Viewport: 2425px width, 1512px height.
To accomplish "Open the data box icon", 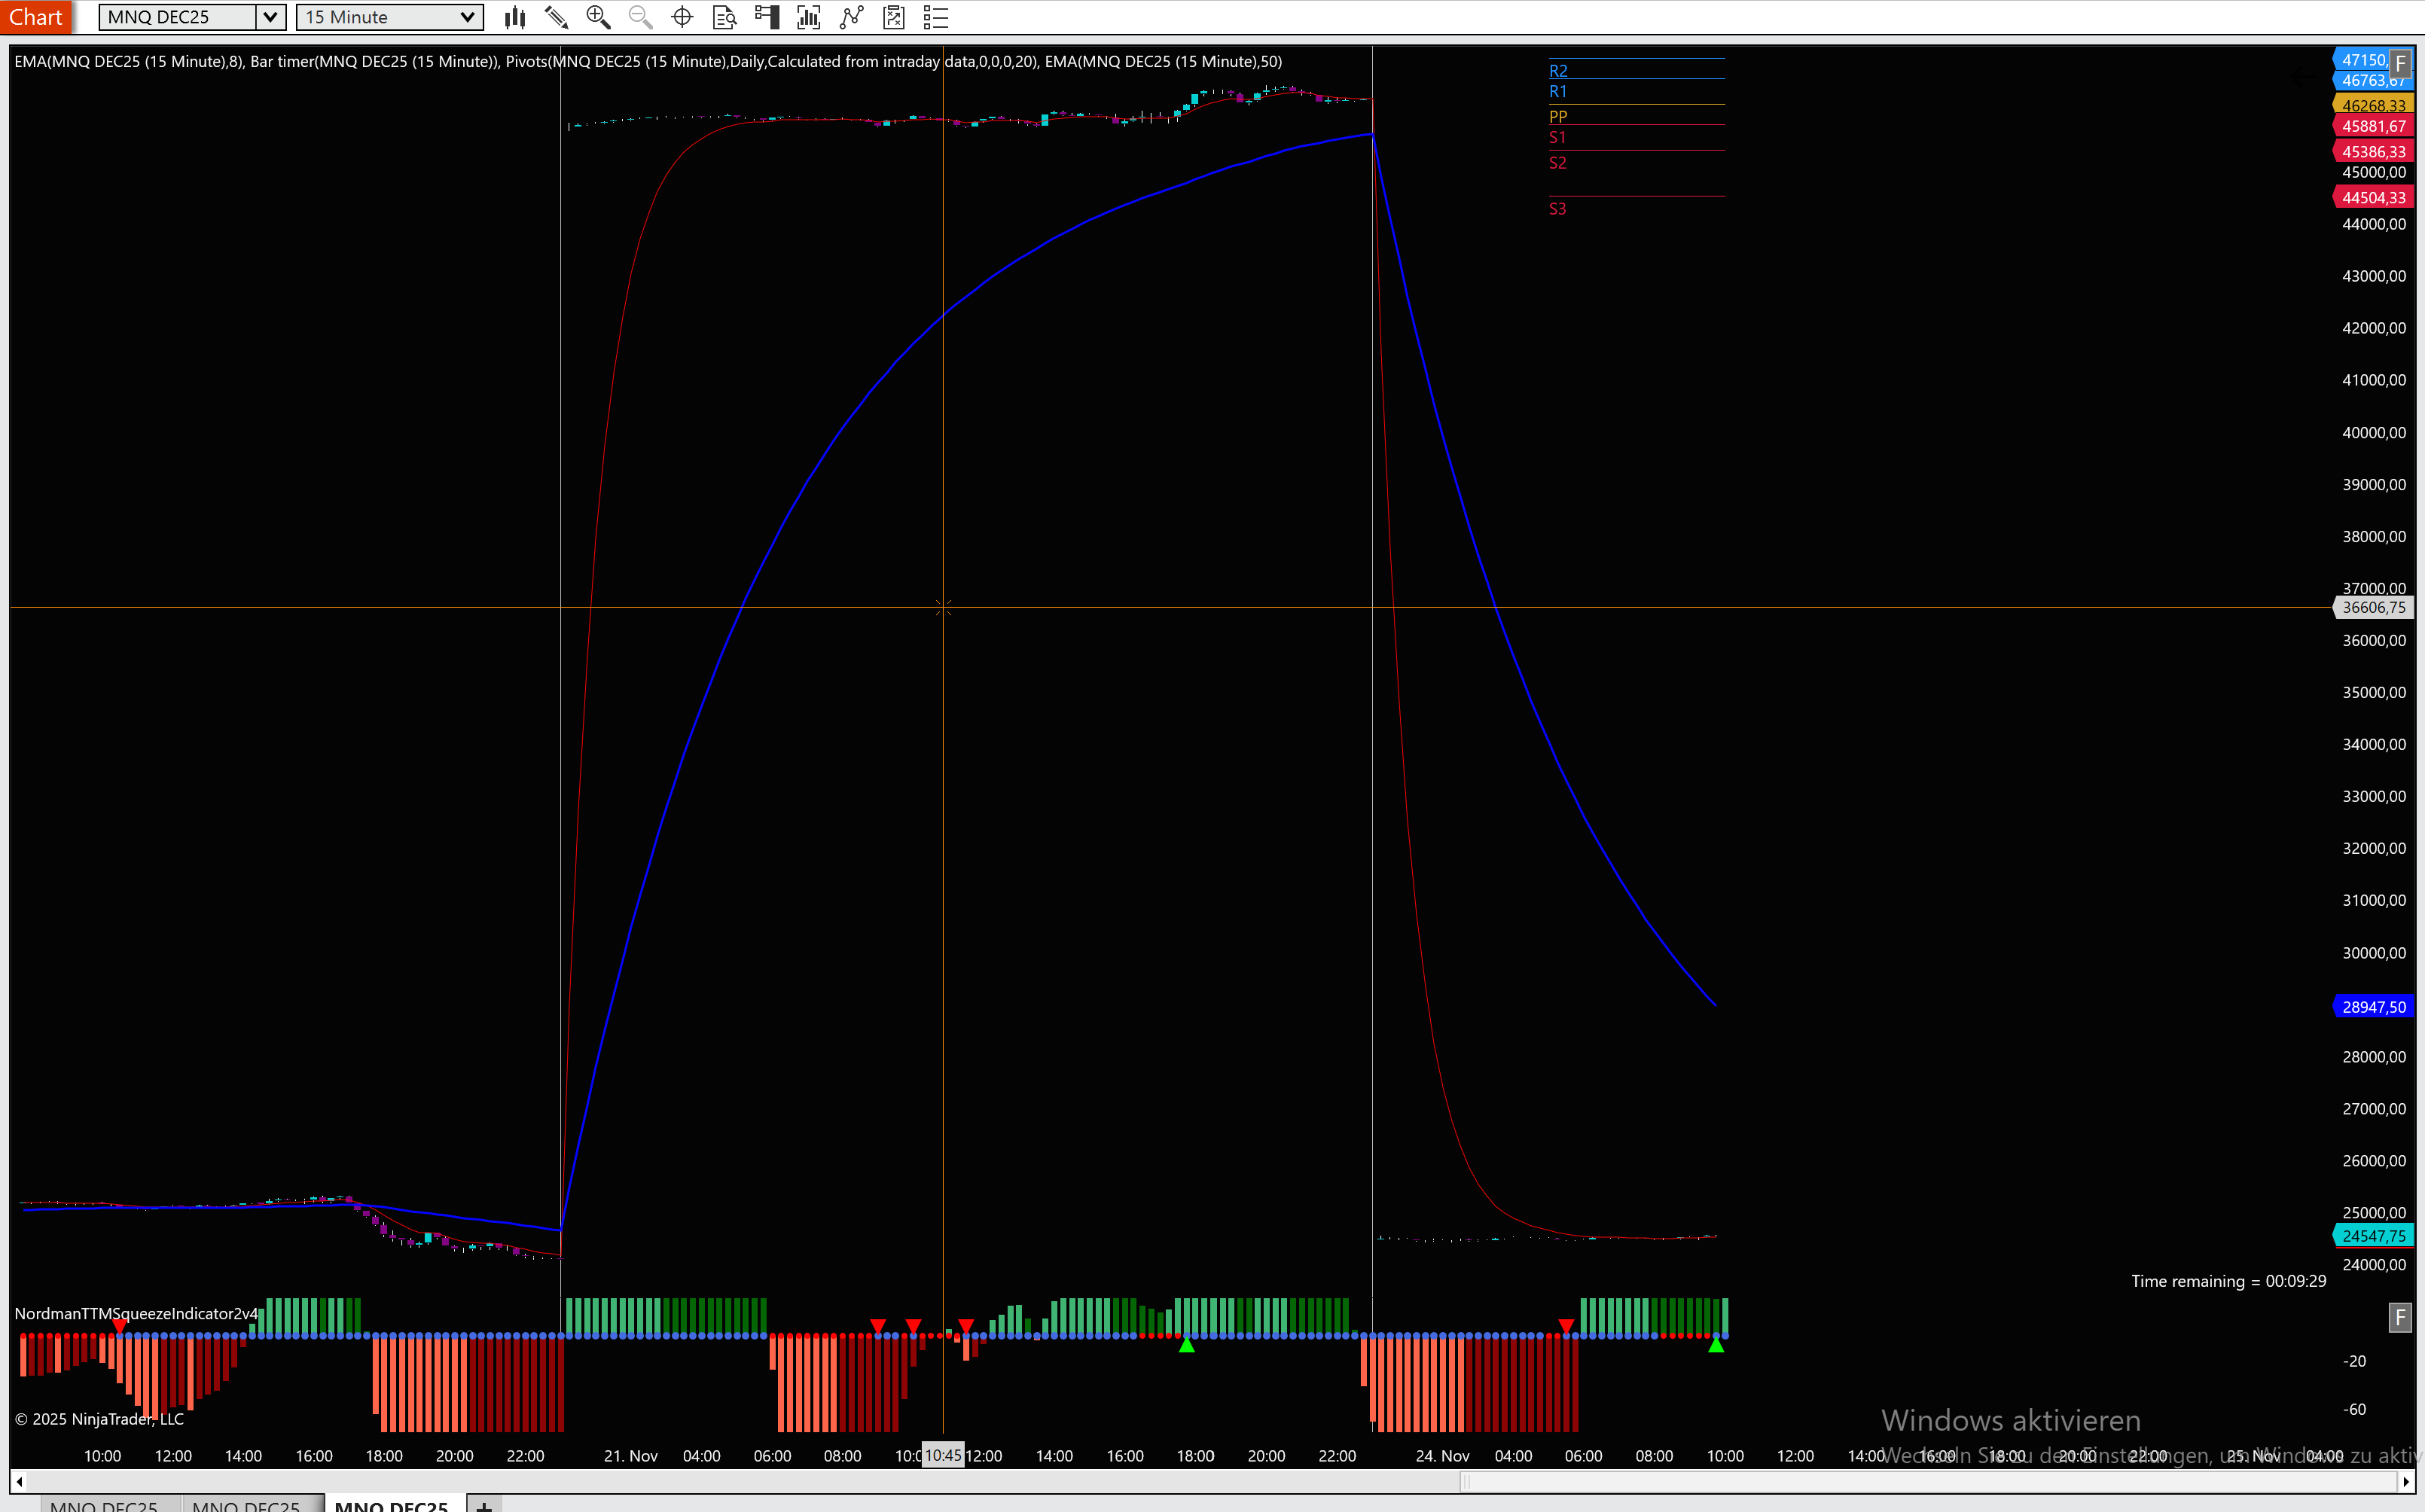I will (724, 17).
